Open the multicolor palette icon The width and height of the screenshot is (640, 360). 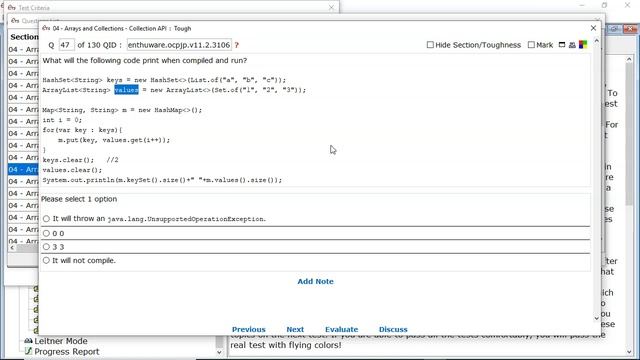click(583, 45)
